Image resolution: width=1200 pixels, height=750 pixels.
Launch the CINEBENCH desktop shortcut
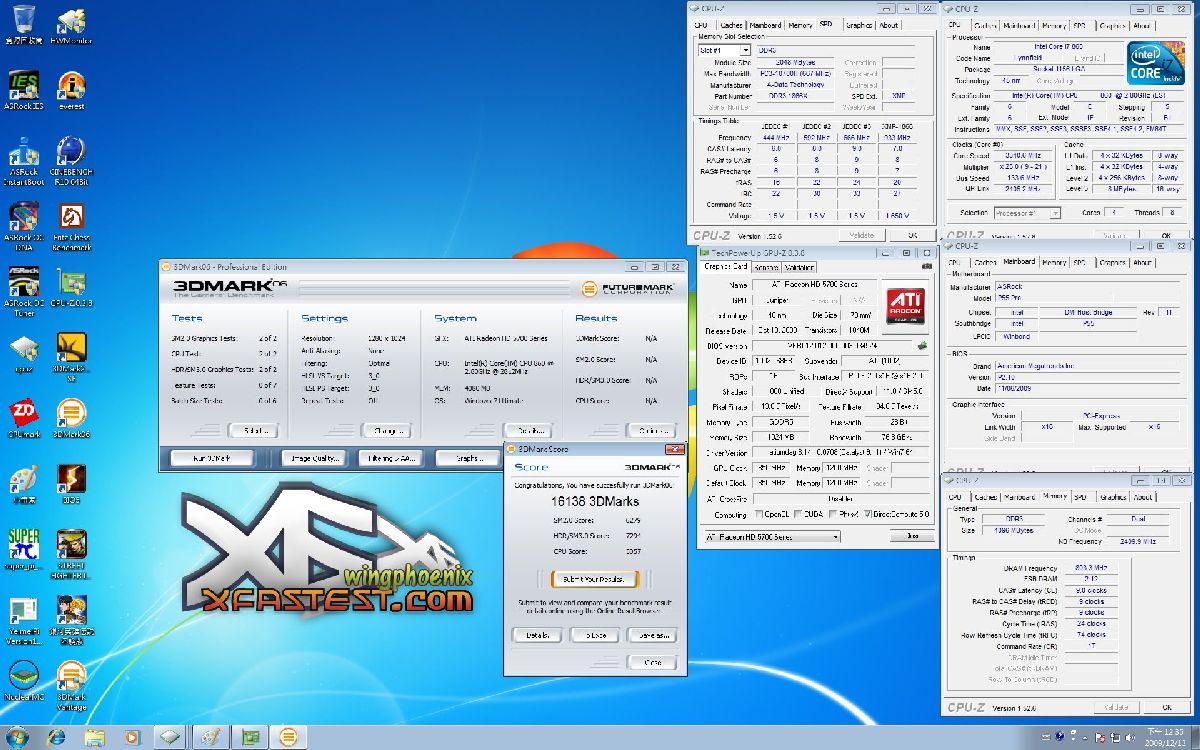[71, 160]
